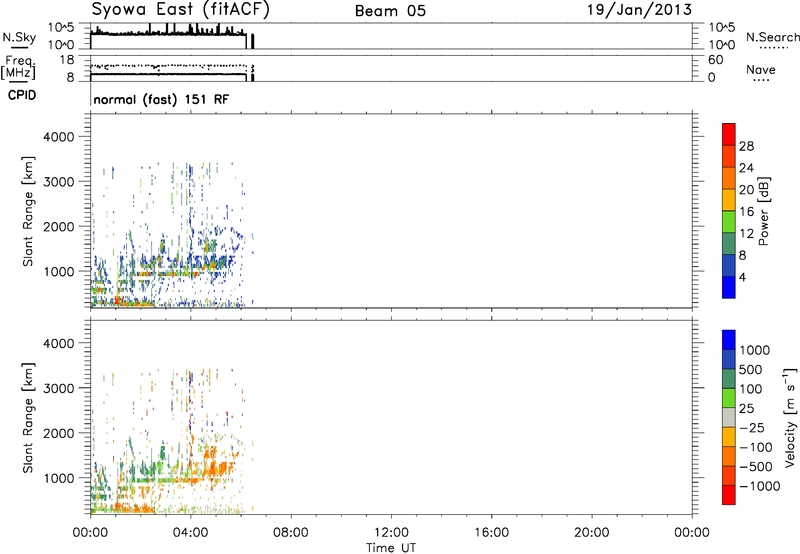Click the 'N.Sky' legend label
Viewport: 800px width, 554px height.
(19, 37)
